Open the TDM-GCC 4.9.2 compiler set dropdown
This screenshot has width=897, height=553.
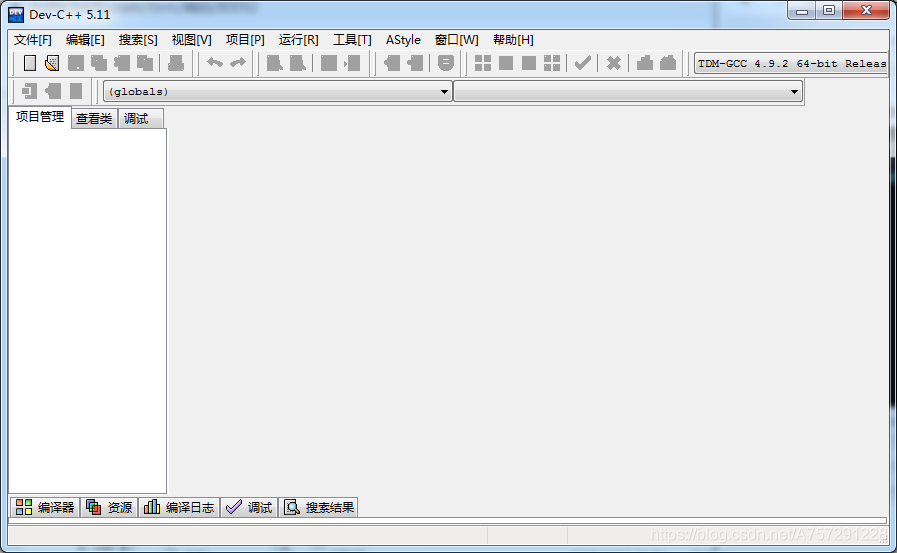791,63
